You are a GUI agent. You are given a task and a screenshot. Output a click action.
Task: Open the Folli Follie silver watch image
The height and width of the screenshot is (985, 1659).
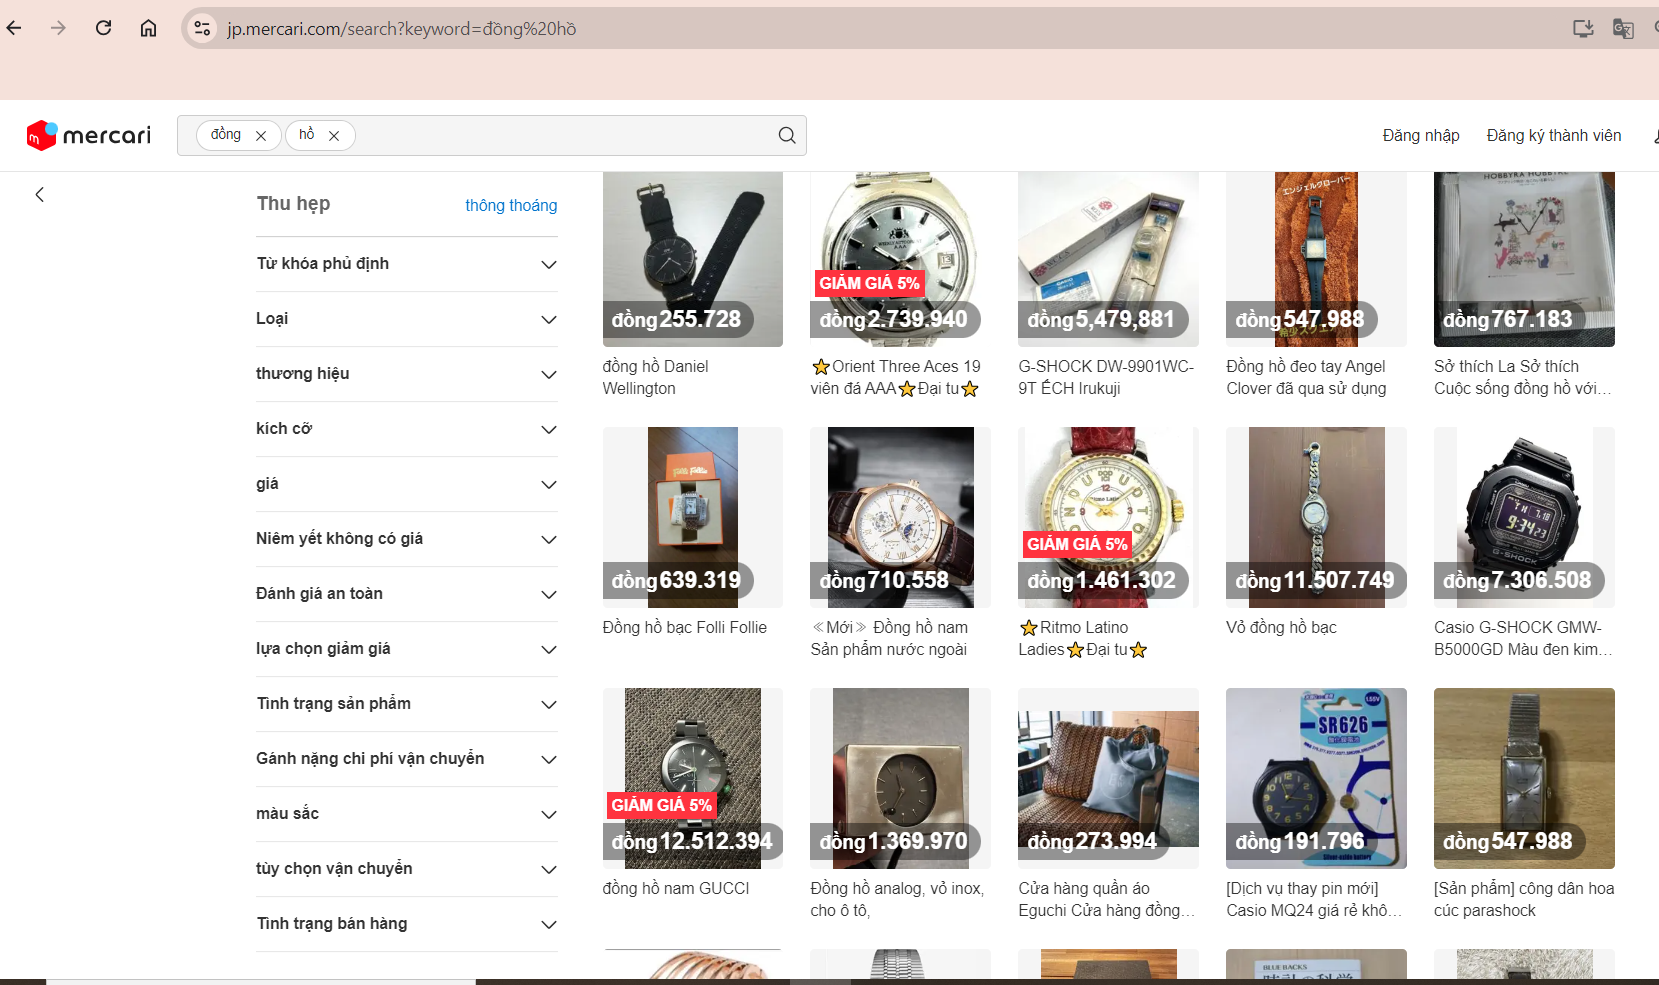[x=693, y=517]
